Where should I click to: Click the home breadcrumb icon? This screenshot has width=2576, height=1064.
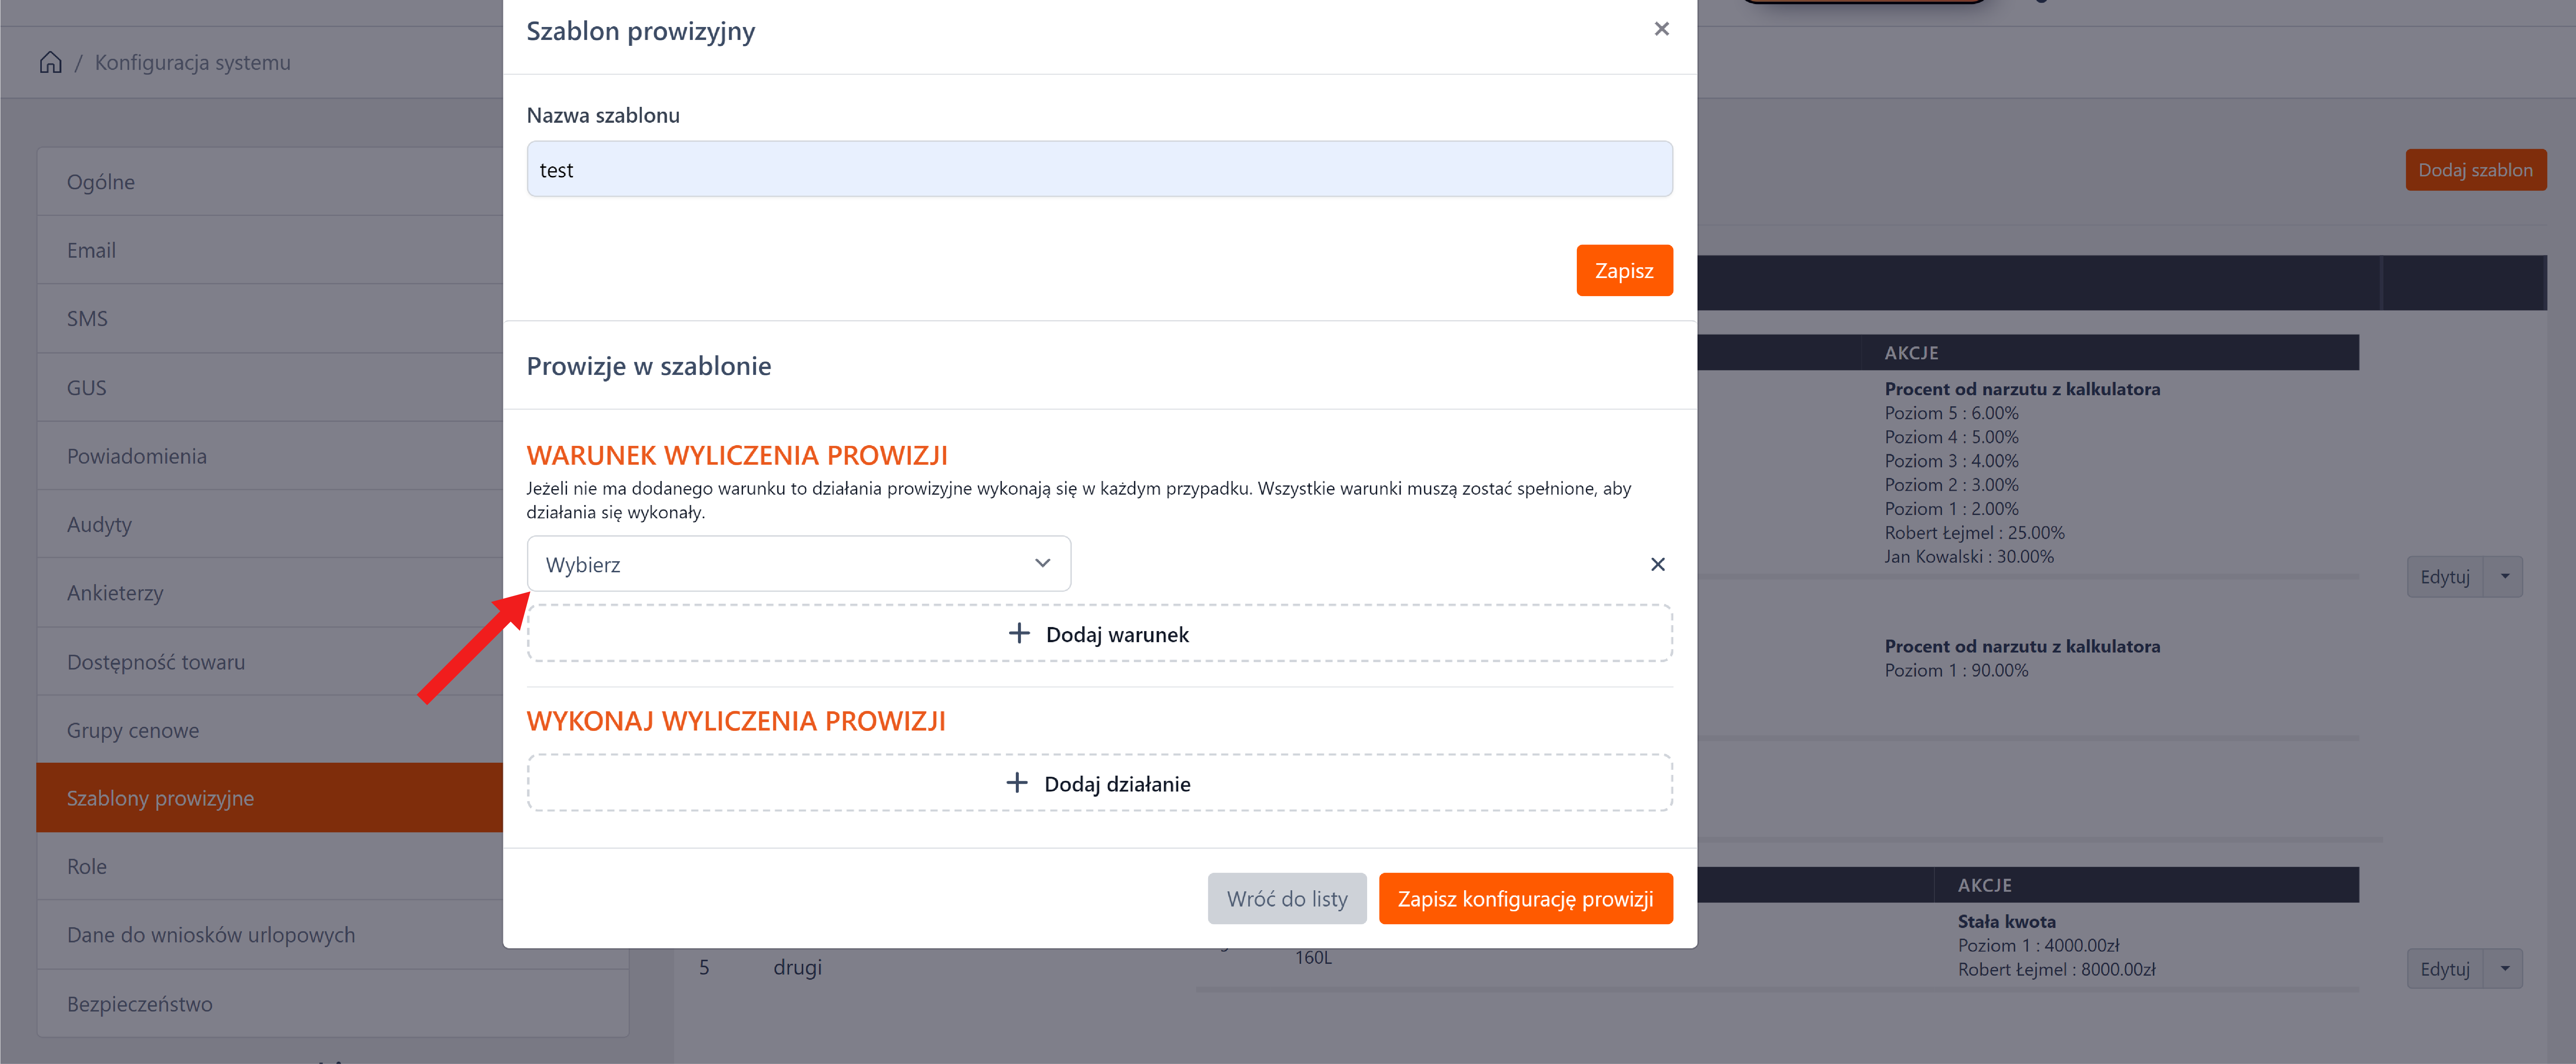point(50,62)
